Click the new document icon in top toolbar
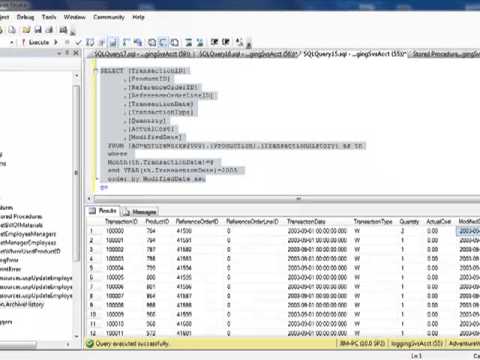 tap(12, 30)
